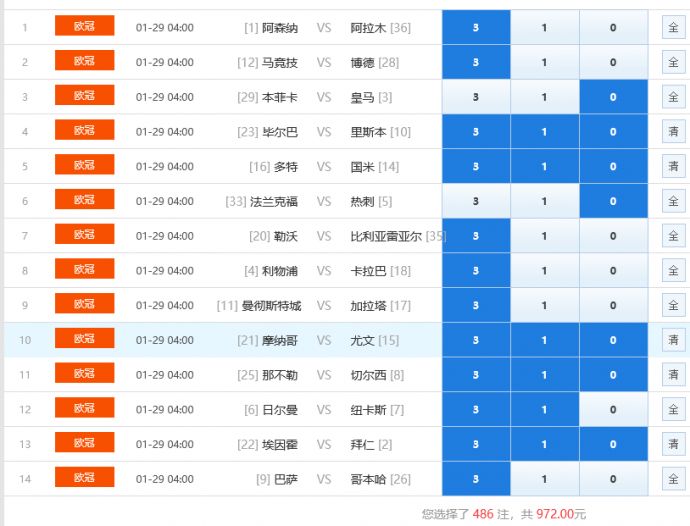Deselect the 3 option for 巴萨 vs 哥本哈
Screen dimensions: 690x526
pos(475,479)
